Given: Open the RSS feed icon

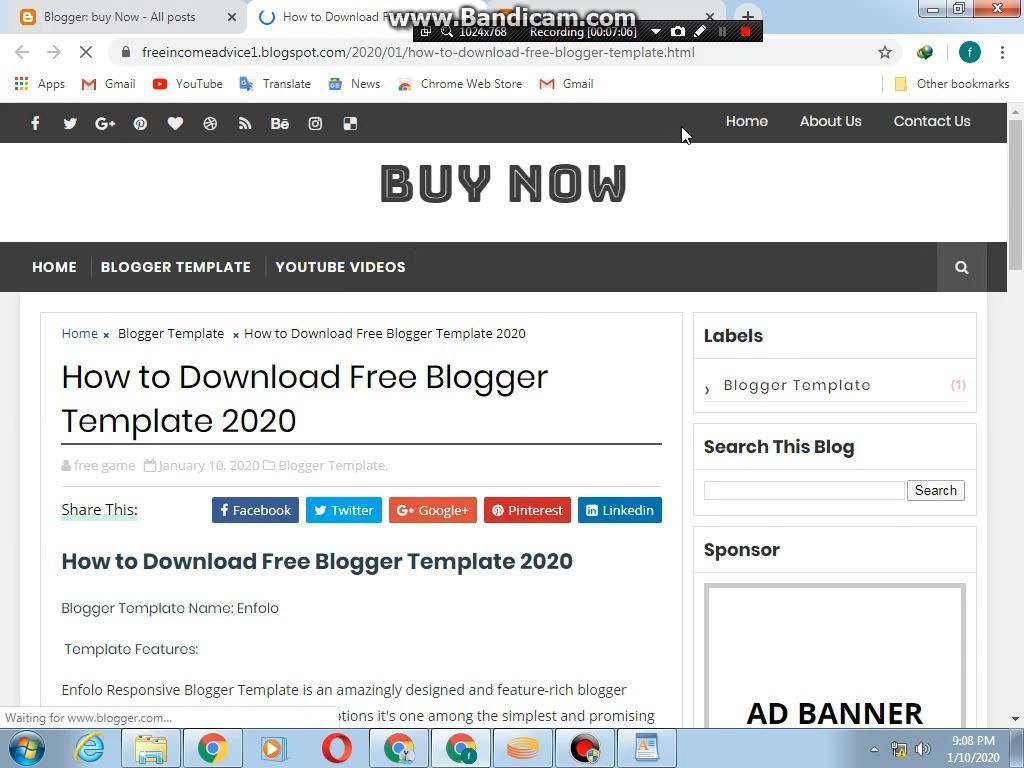Looking at the screenshot, I should coord(245,123).
